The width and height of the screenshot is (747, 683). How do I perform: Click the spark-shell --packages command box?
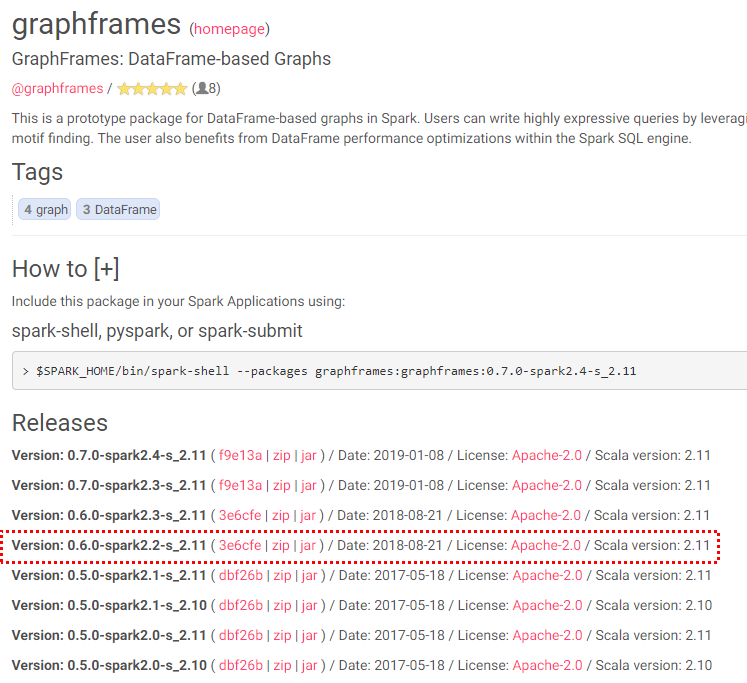[379, 371]
